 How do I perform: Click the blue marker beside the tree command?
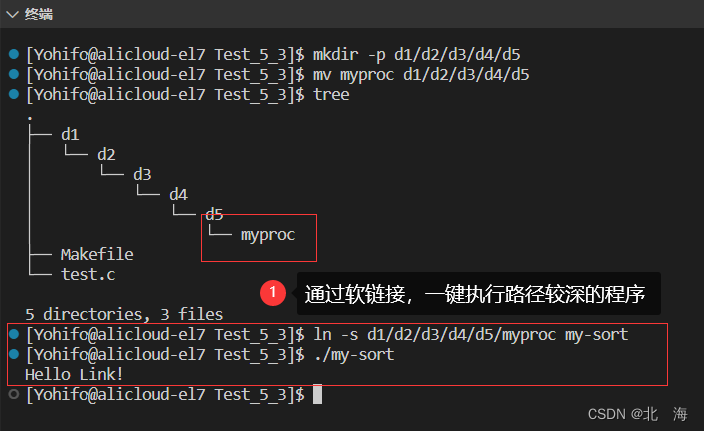pyautogui.click(x=12, y=94)
